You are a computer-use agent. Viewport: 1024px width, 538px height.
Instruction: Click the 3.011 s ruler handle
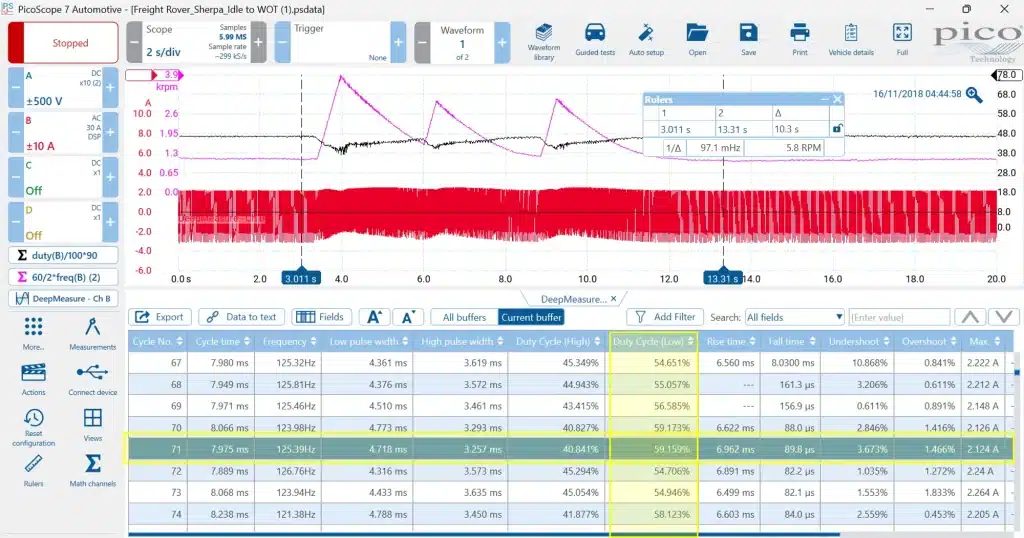click(x=301, y=278)
